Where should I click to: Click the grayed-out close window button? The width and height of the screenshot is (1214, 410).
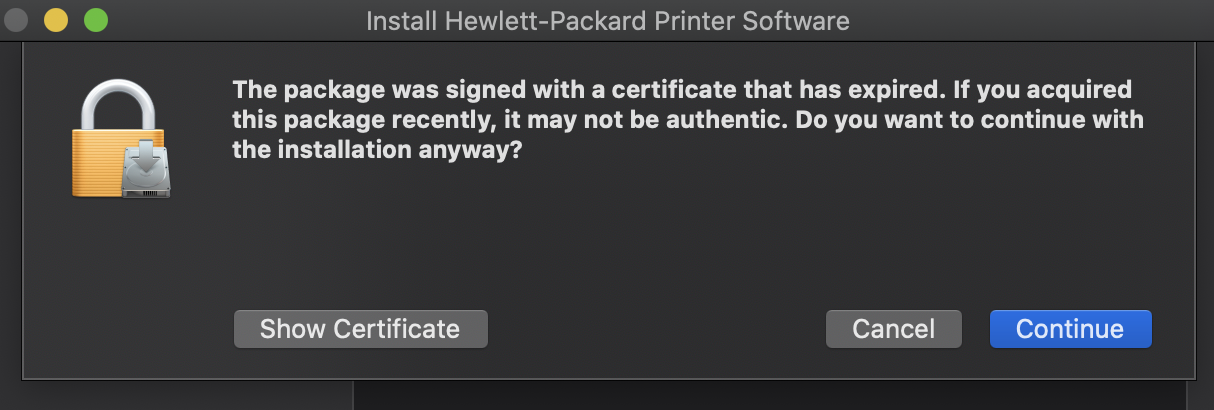coord(17,20)
